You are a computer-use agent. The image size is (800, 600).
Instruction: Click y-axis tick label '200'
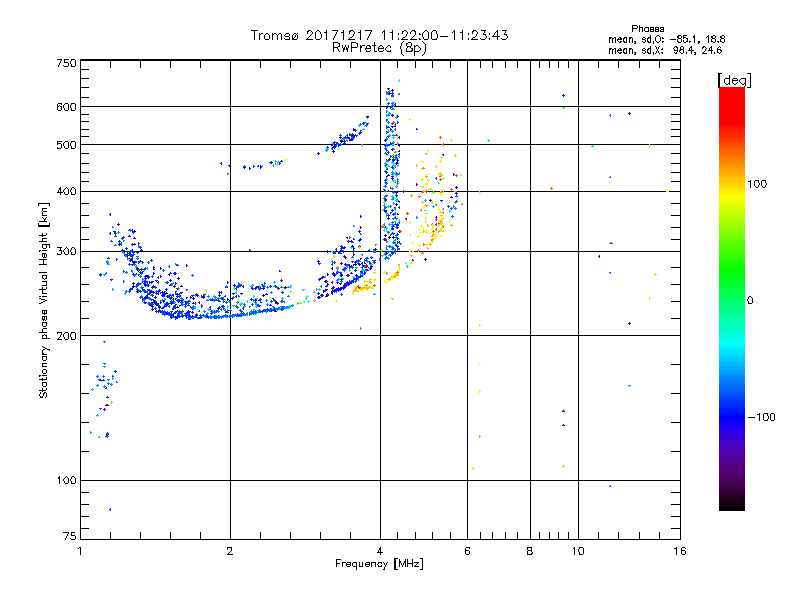66,336
